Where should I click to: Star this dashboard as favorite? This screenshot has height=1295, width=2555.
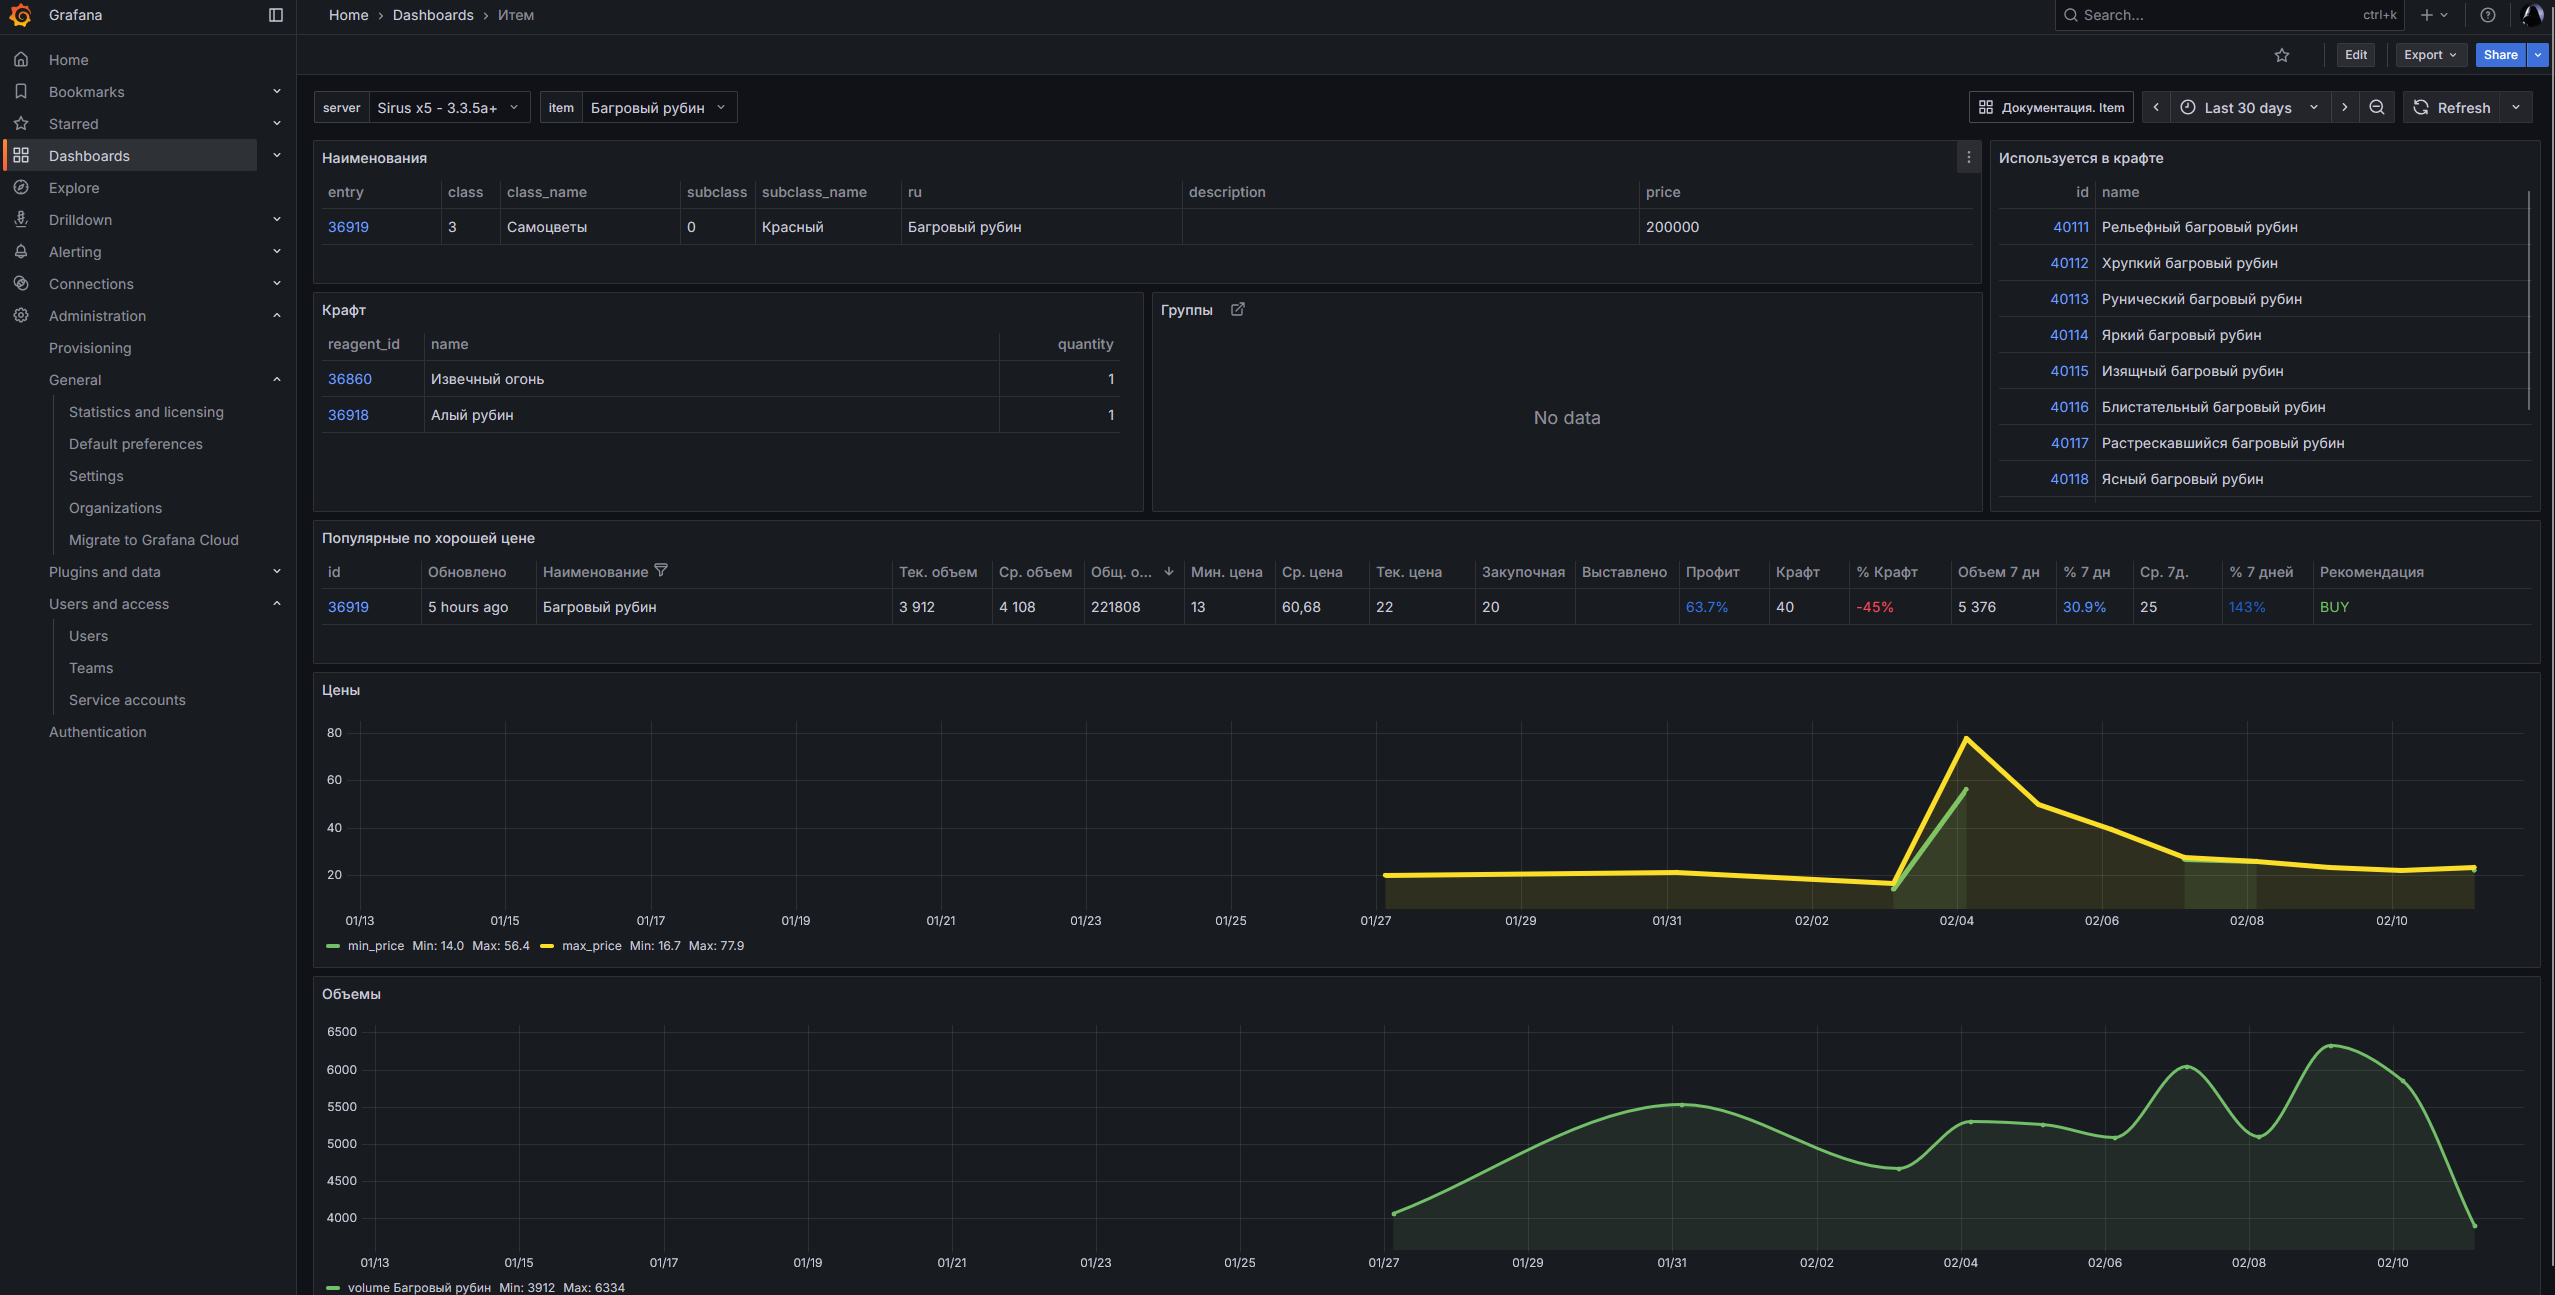click(2281, 55)
